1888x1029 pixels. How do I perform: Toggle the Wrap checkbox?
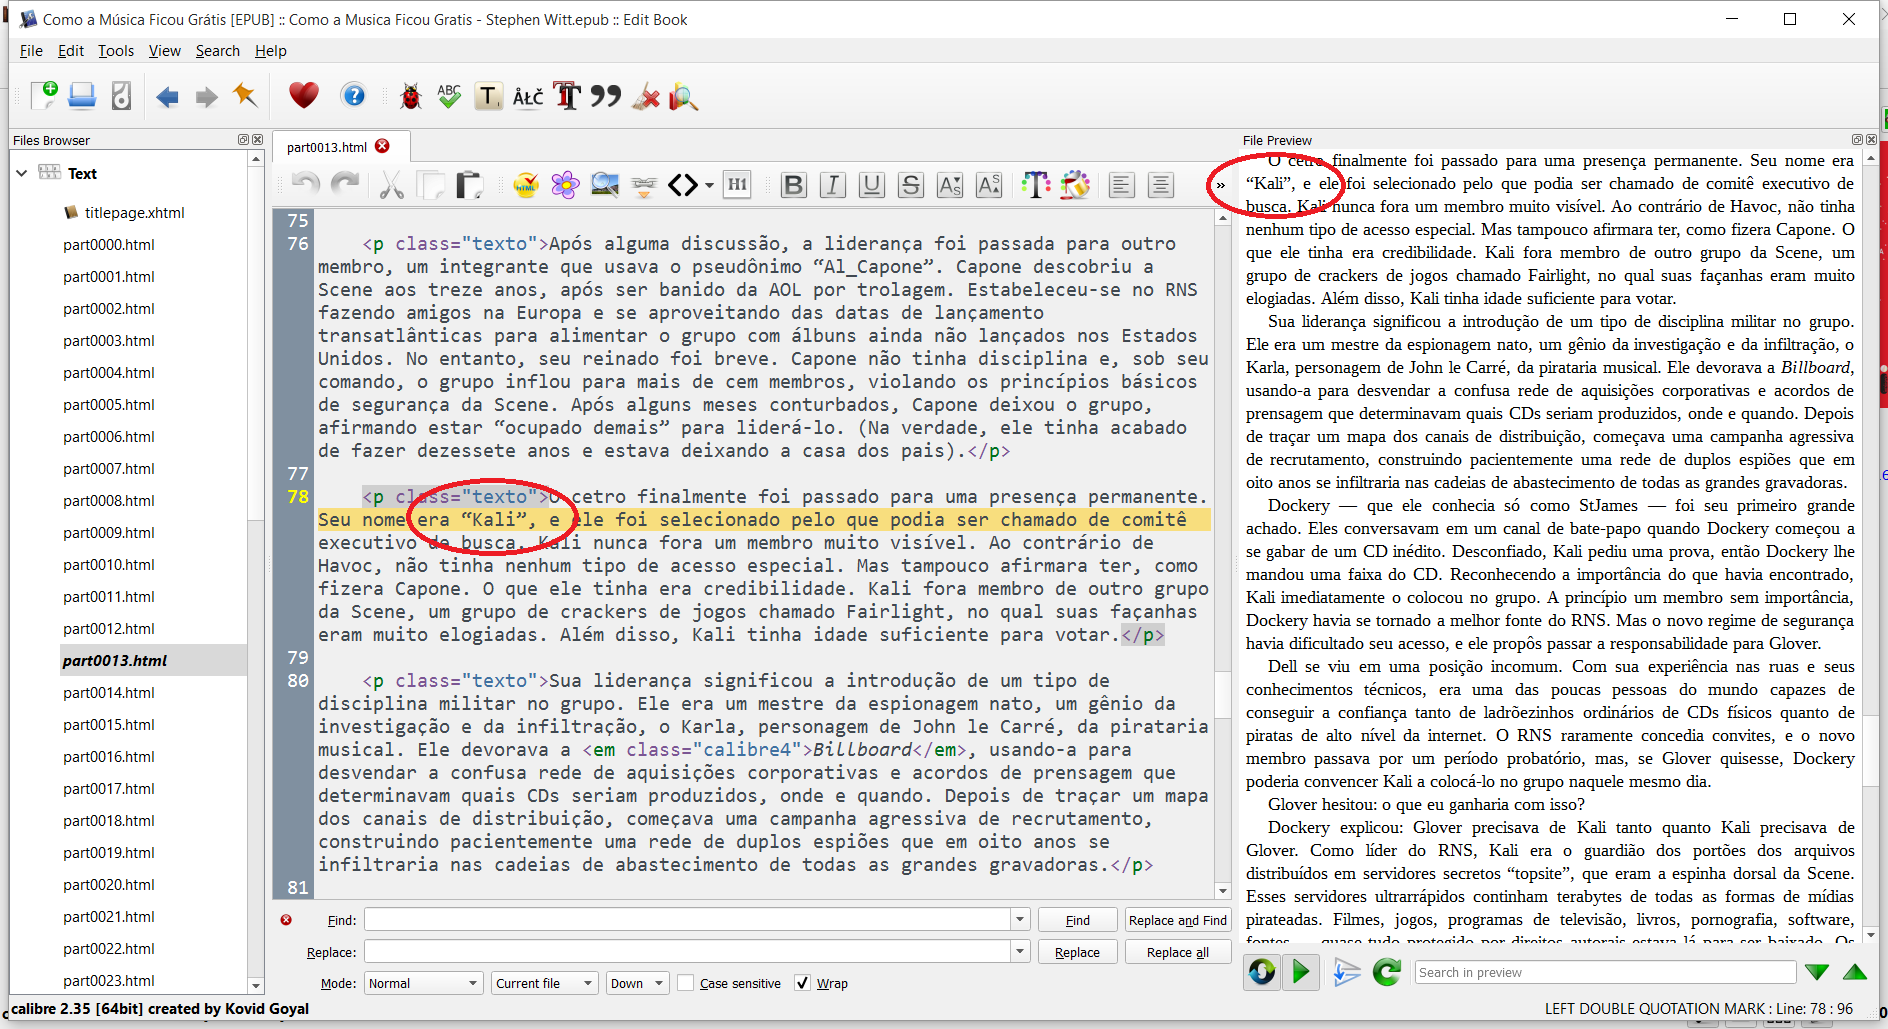click(x=802, y=983)
